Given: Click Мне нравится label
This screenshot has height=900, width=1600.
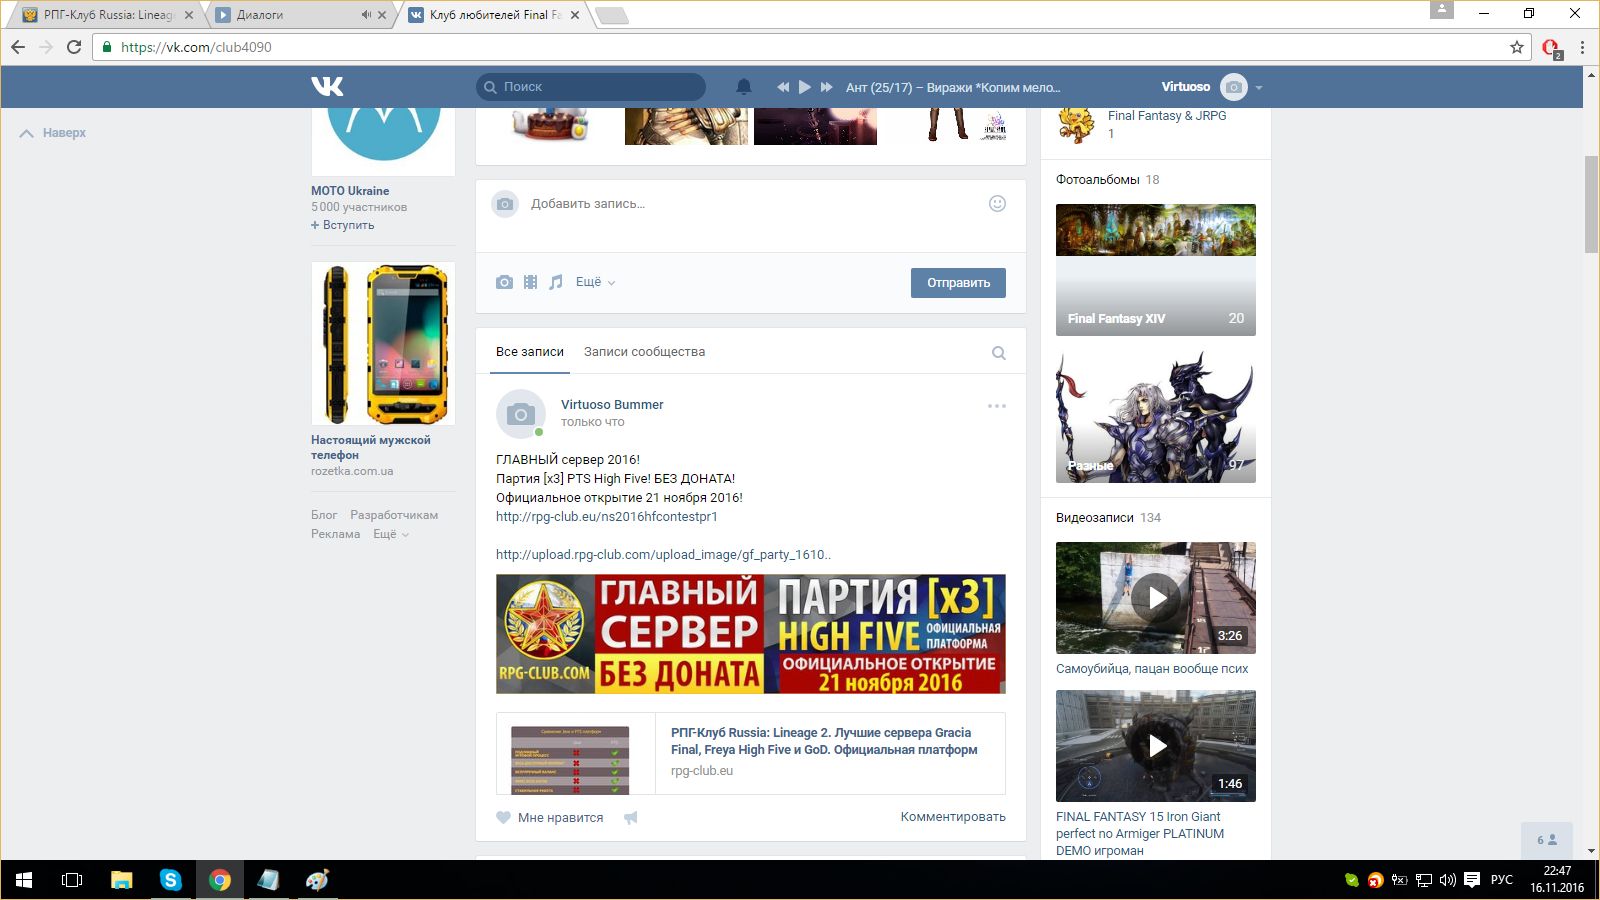Looking at the screenshot, I should pos(561,818).
